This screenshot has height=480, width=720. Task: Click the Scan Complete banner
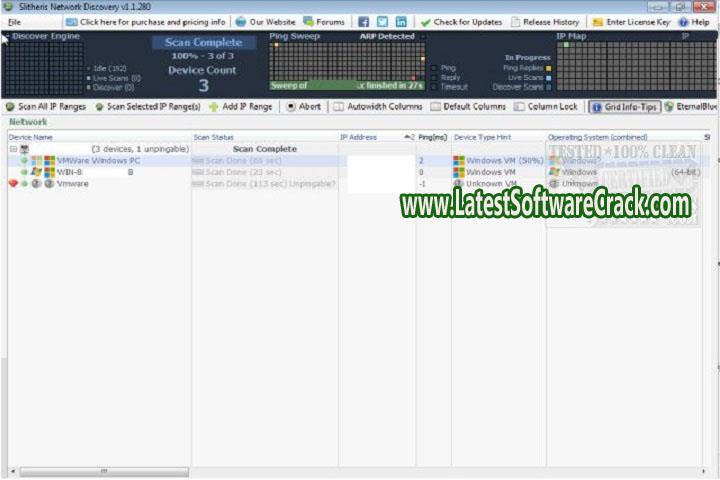coord(204,42)
